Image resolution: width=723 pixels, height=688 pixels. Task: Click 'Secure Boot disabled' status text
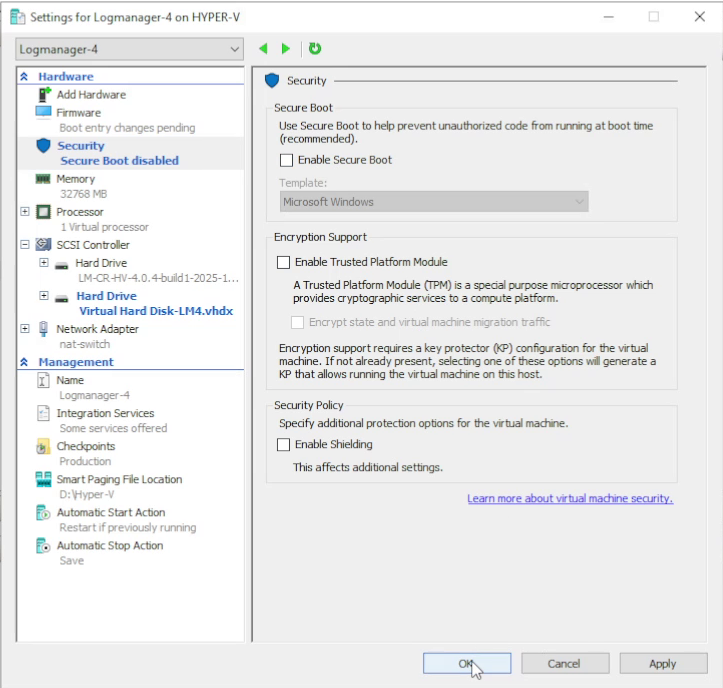coord(119,160)
